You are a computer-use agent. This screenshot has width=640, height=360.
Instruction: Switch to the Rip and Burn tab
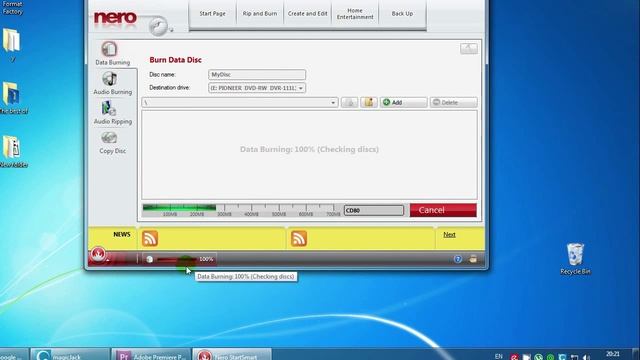coord(260,13)
